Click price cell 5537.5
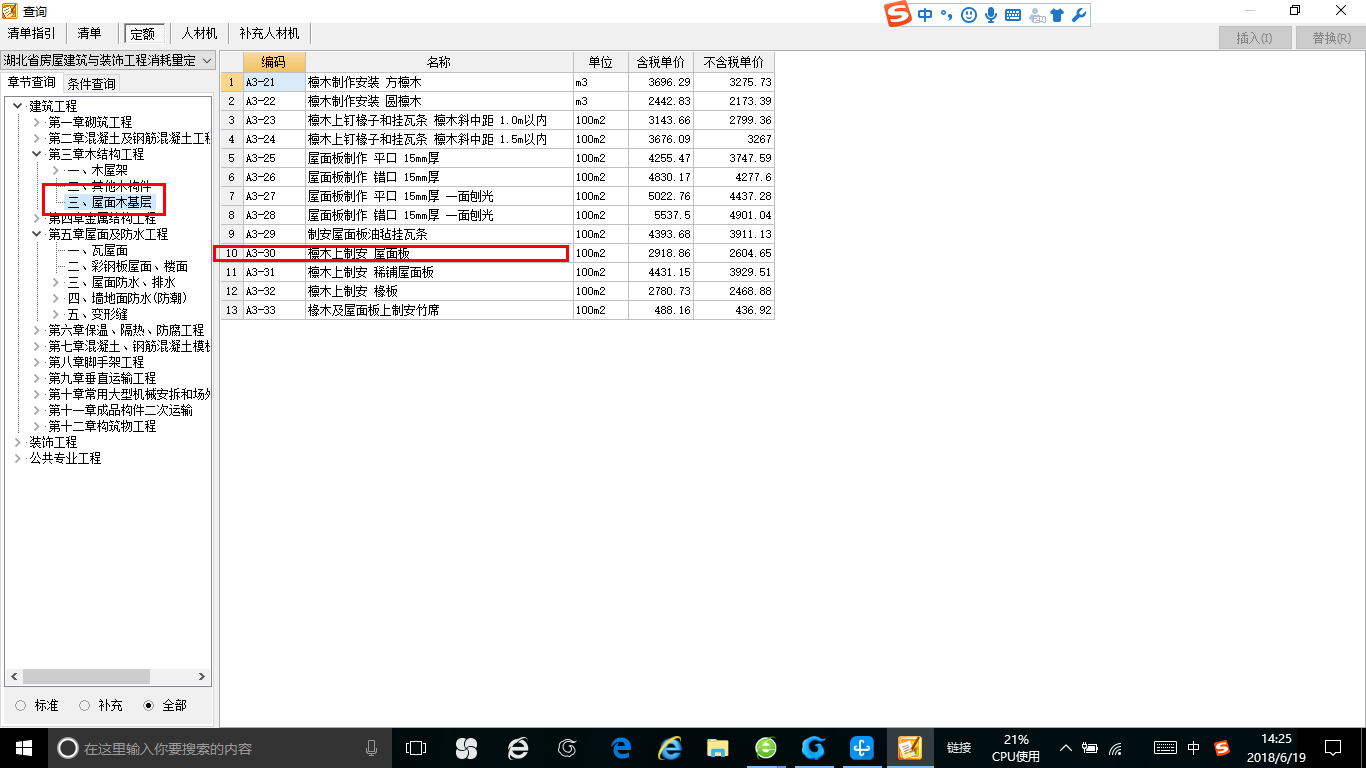Viewport: 1366px width, 768px height. point(661,215)
